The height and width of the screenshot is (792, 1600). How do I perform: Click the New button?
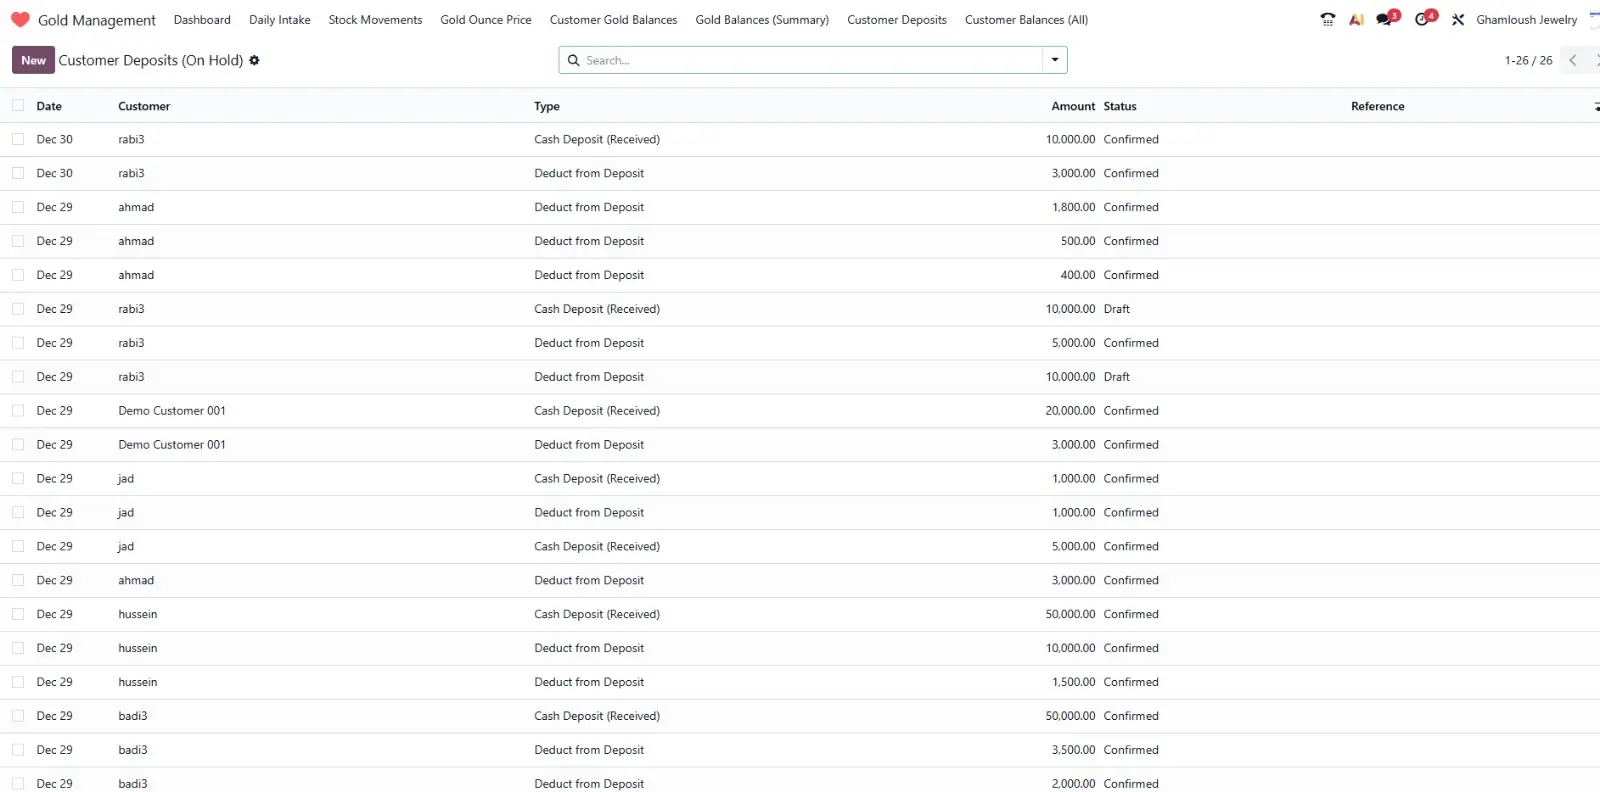pos(33,60)
